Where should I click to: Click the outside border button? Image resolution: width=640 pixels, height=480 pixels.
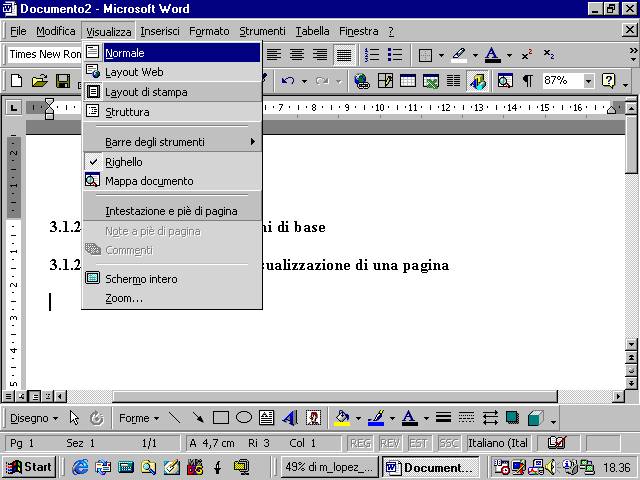(x=425, y=55)
